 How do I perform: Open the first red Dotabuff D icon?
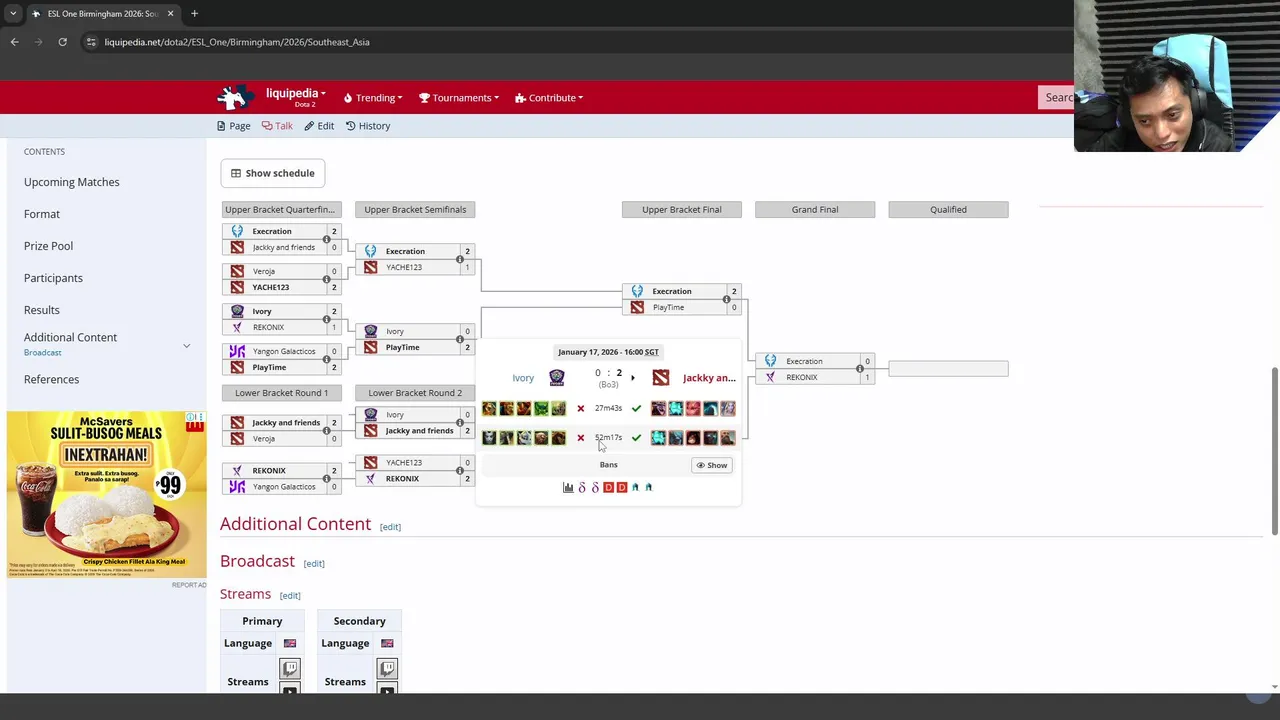pos(608,487)
